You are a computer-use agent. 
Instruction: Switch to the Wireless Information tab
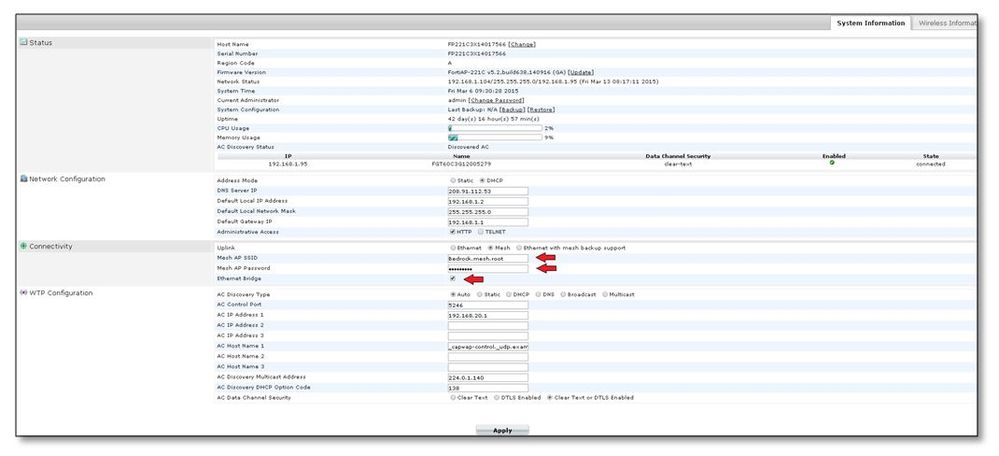(x=946, y=23)
